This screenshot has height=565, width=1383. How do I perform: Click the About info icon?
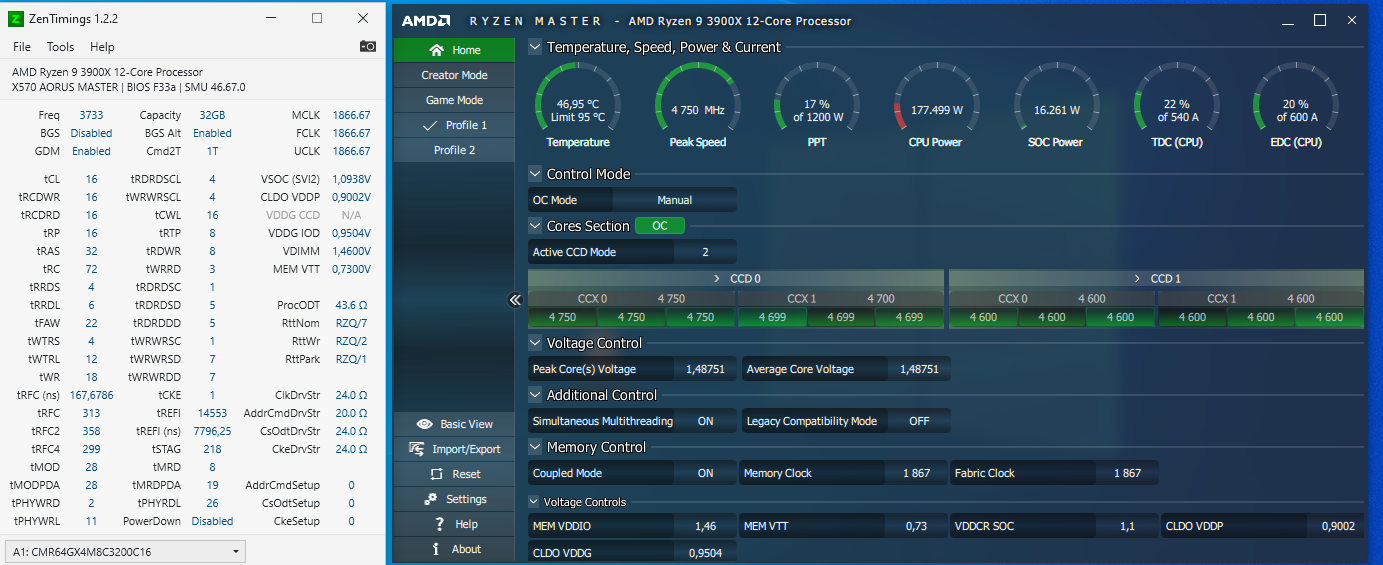(435, 549)
